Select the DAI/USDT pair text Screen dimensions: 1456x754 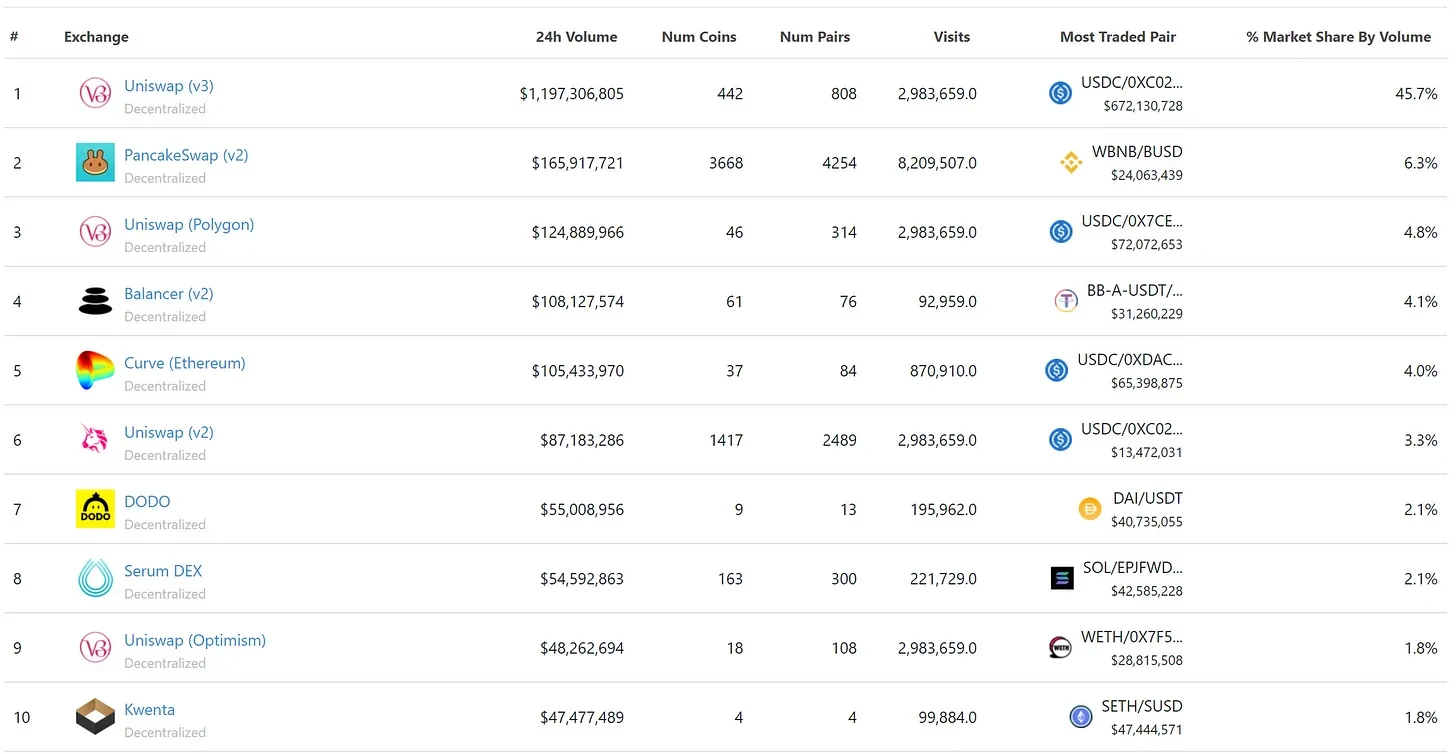click(1148, 498)
